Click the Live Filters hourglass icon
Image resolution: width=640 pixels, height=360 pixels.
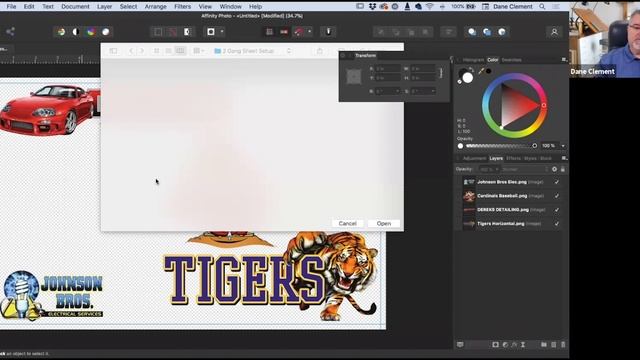pos(523,345)
